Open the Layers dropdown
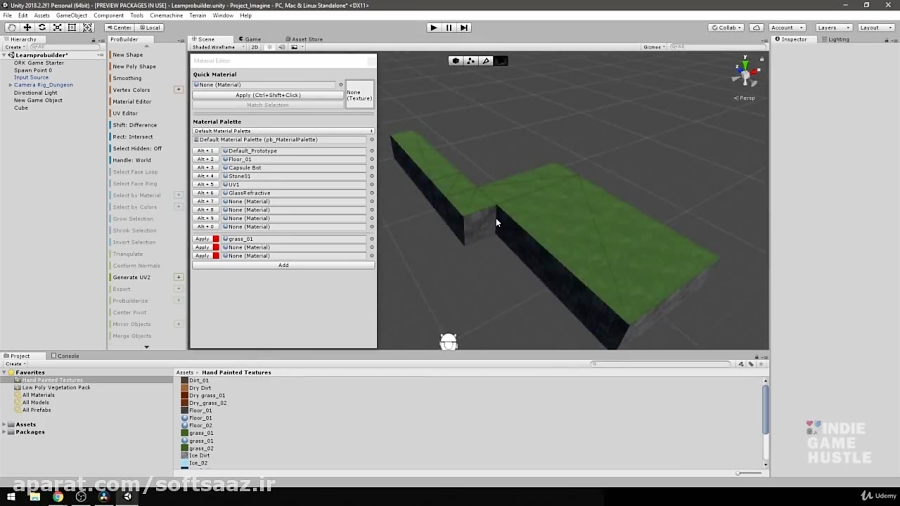Screen dimensions: 900x506 833,28
